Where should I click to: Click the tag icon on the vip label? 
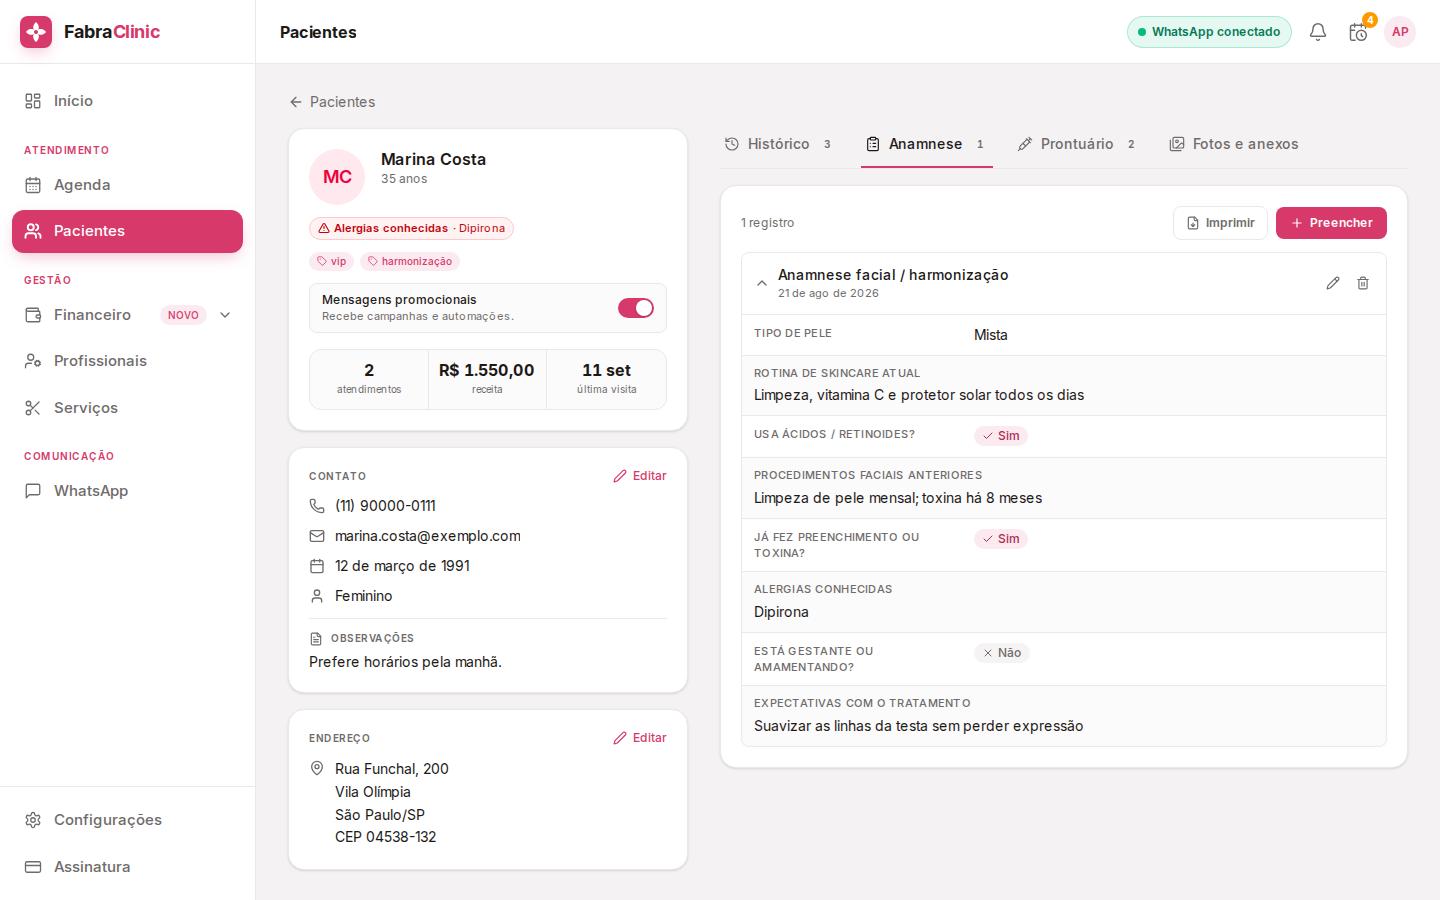pos(322,262)
